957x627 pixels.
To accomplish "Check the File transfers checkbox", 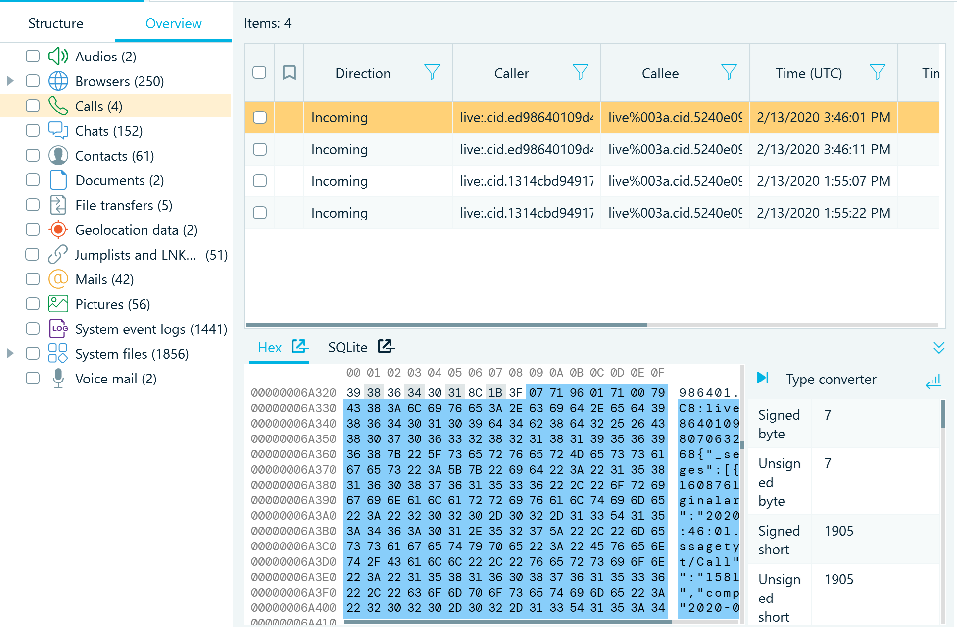I will (33, 205).
